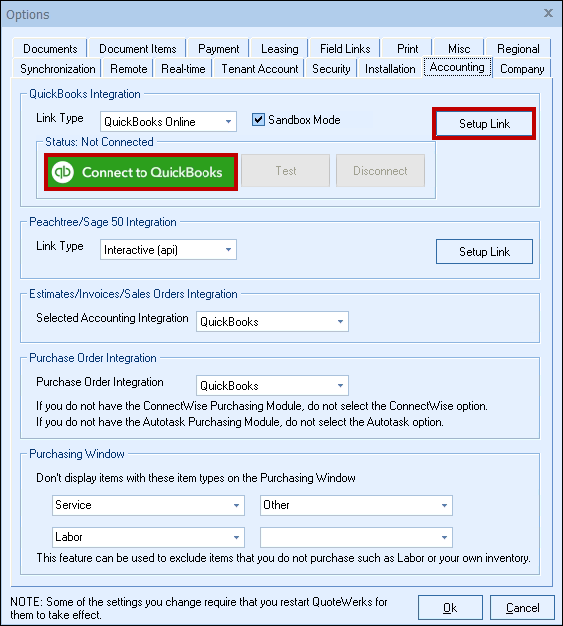Go to the Synchronization tab
This screenshot has width=563, height=626.
tap(57, 69)
